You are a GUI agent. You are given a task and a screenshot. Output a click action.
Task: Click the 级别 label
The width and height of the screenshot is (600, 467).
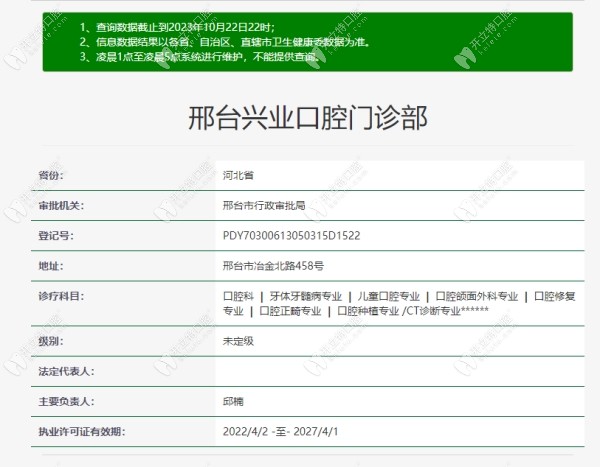point(51,341)
